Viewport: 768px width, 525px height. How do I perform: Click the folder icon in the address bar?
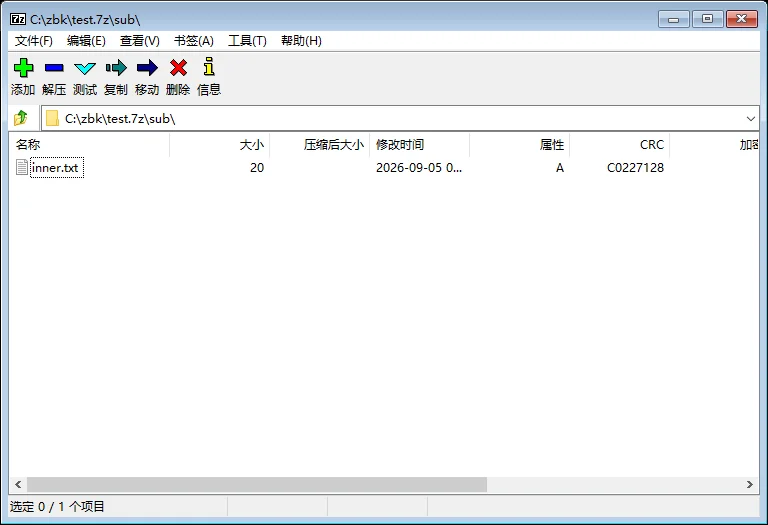tap(52, 119)
